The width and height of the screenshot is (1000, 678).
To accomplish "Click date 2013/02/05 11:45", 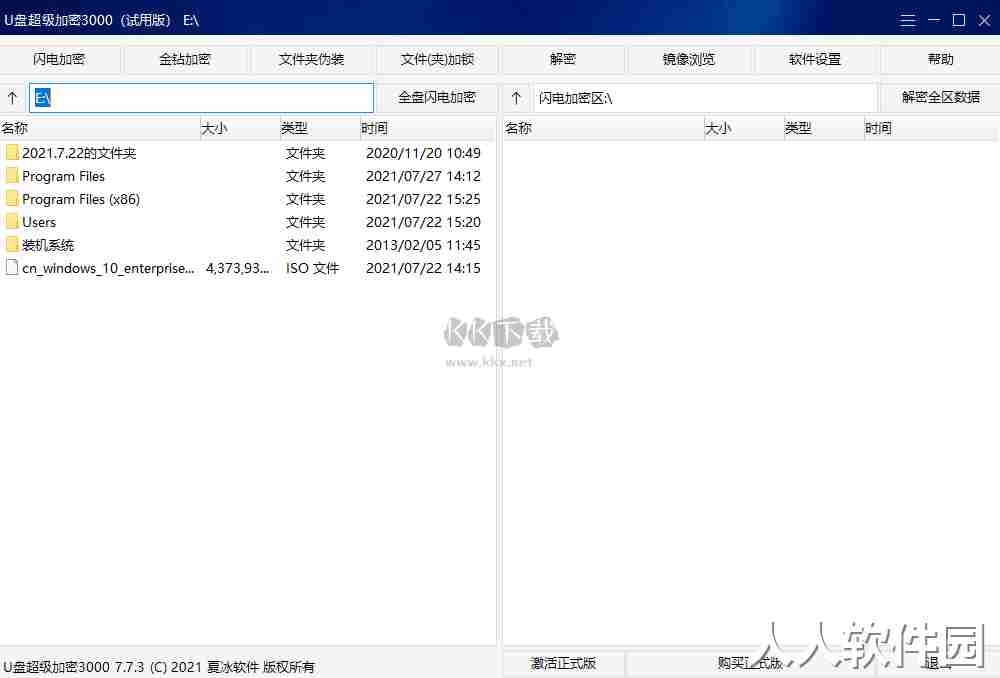I will [423, 245].
